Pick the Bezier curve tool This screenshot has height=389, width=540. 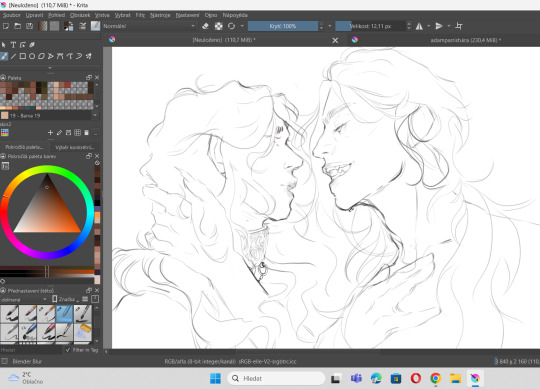pos(60,56)
